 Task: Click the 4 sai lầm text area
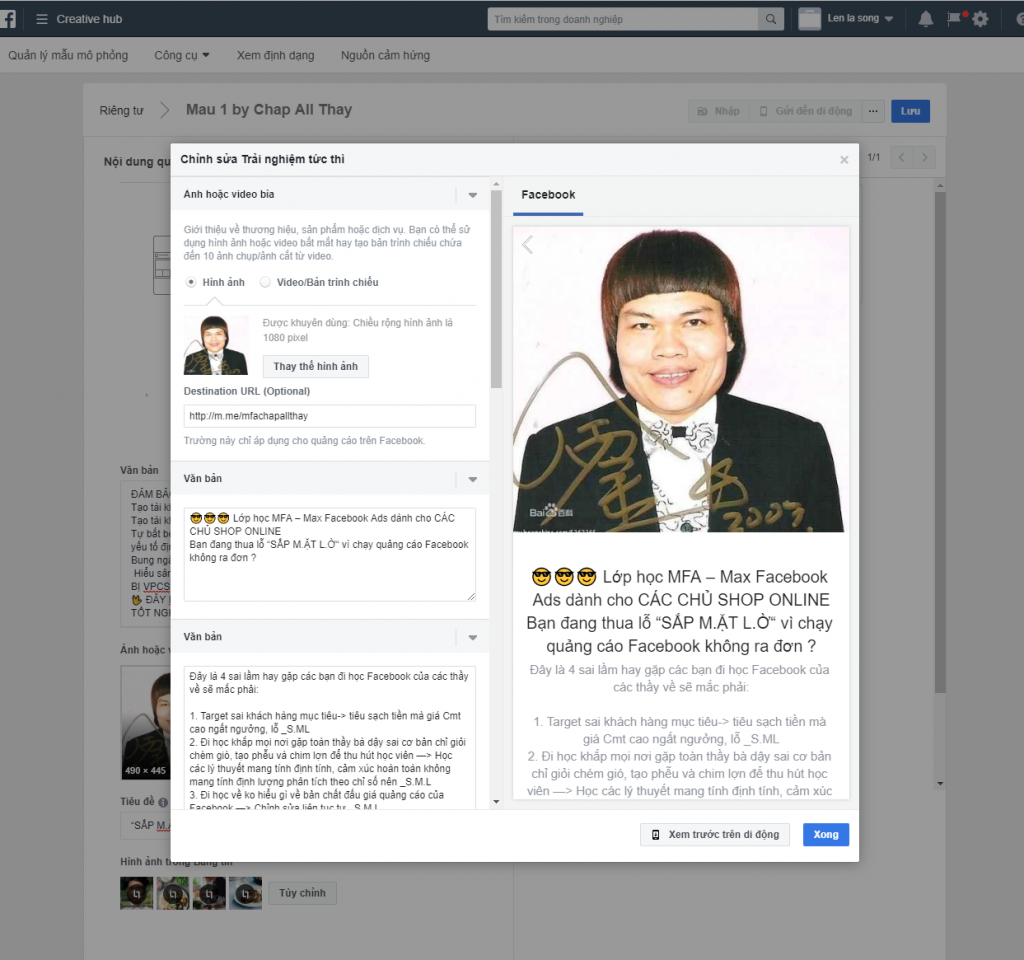point(330,737)
